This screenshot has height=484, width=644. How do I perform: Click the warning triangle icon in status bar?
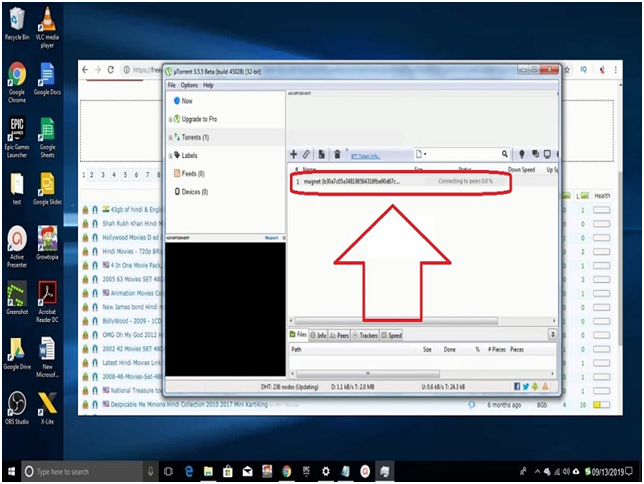tap(545, 386)
